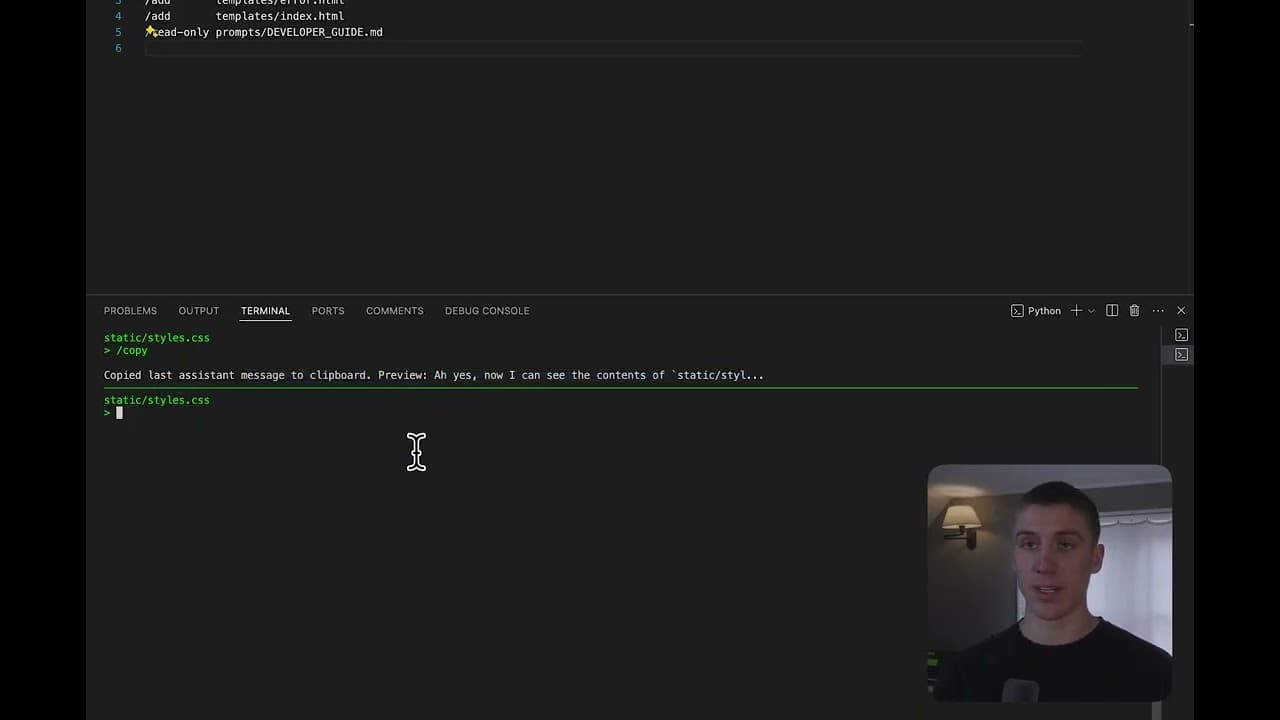Open the terminal profile dropdown chevron
Screen dimensions: 1280x720
click(1090, 311)
